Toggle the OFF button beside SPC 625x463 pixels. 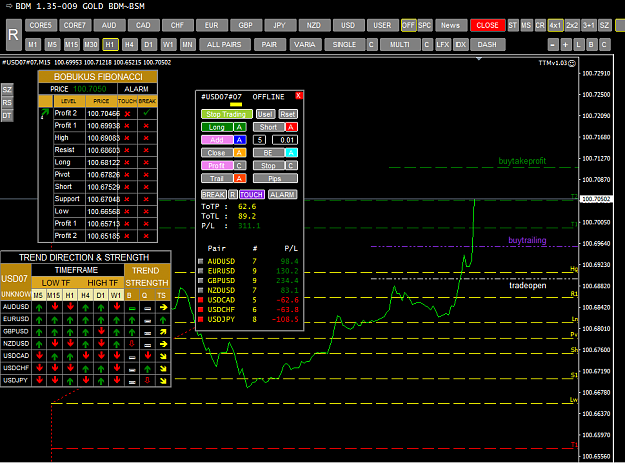tap(408, 26)
